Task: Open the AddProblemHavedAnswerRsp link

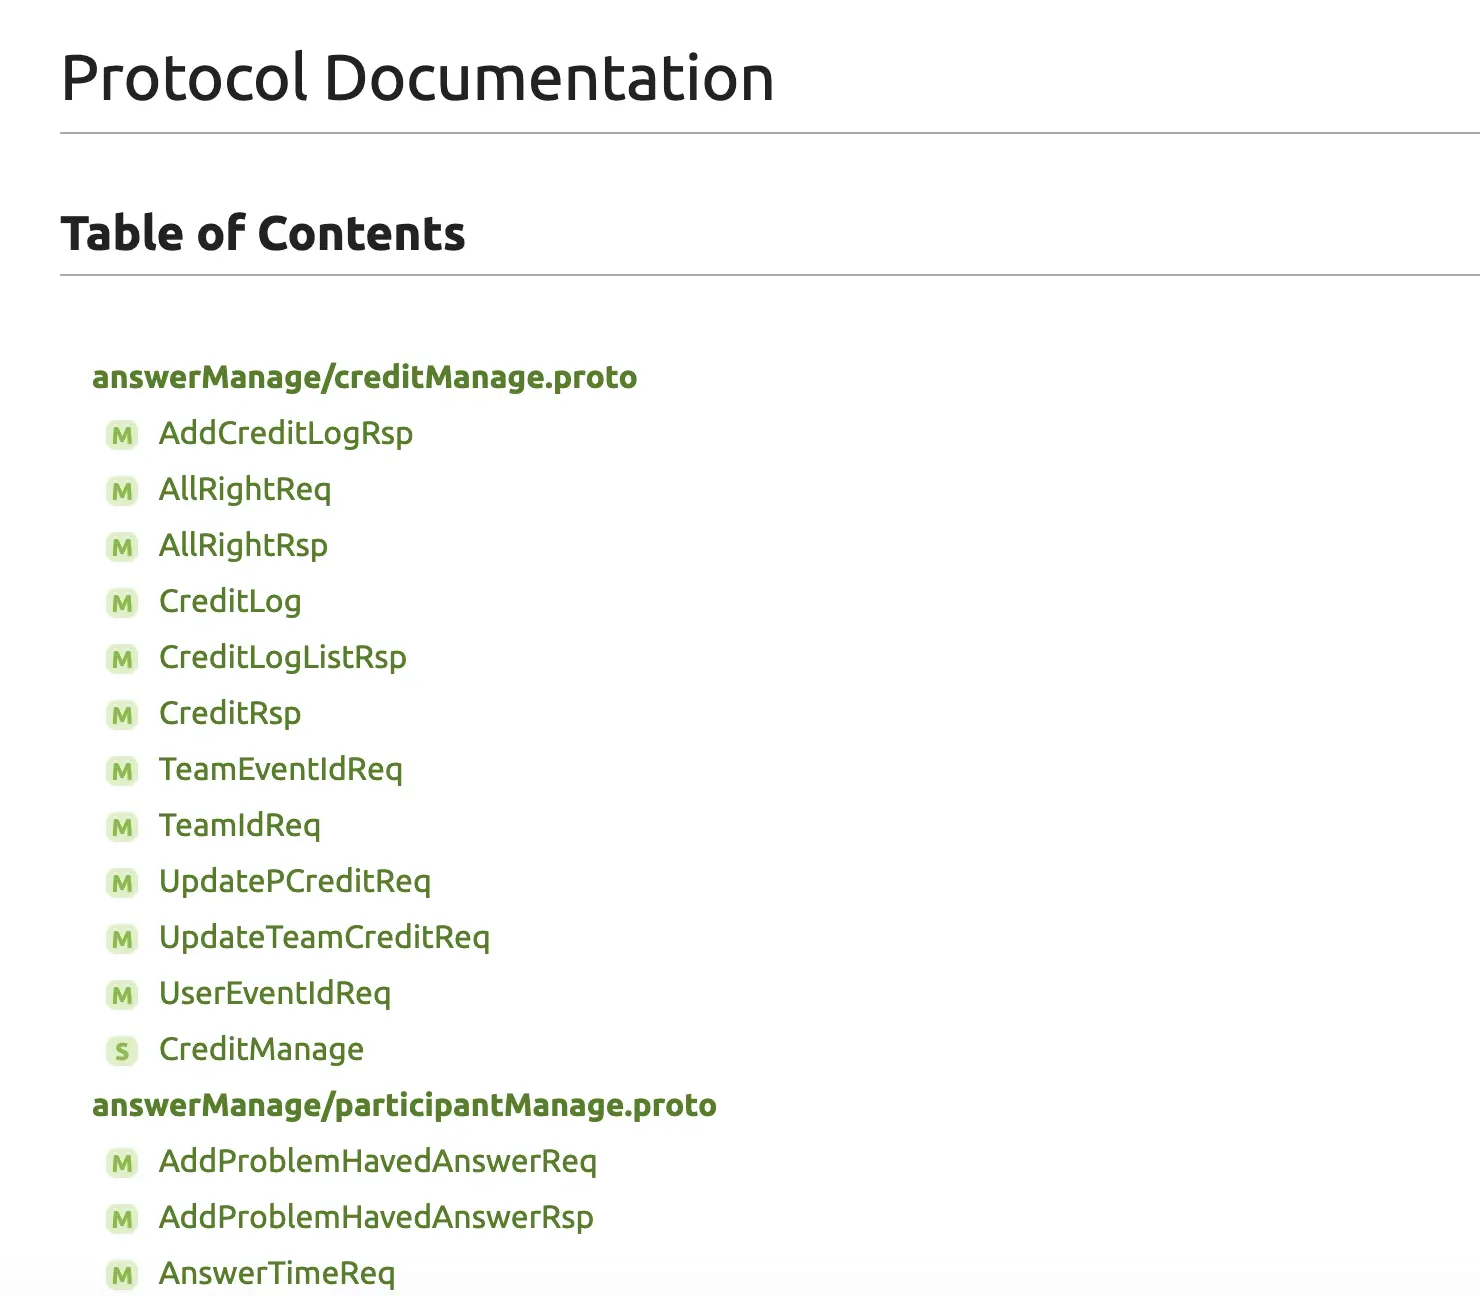Action: coord(376,1217)
